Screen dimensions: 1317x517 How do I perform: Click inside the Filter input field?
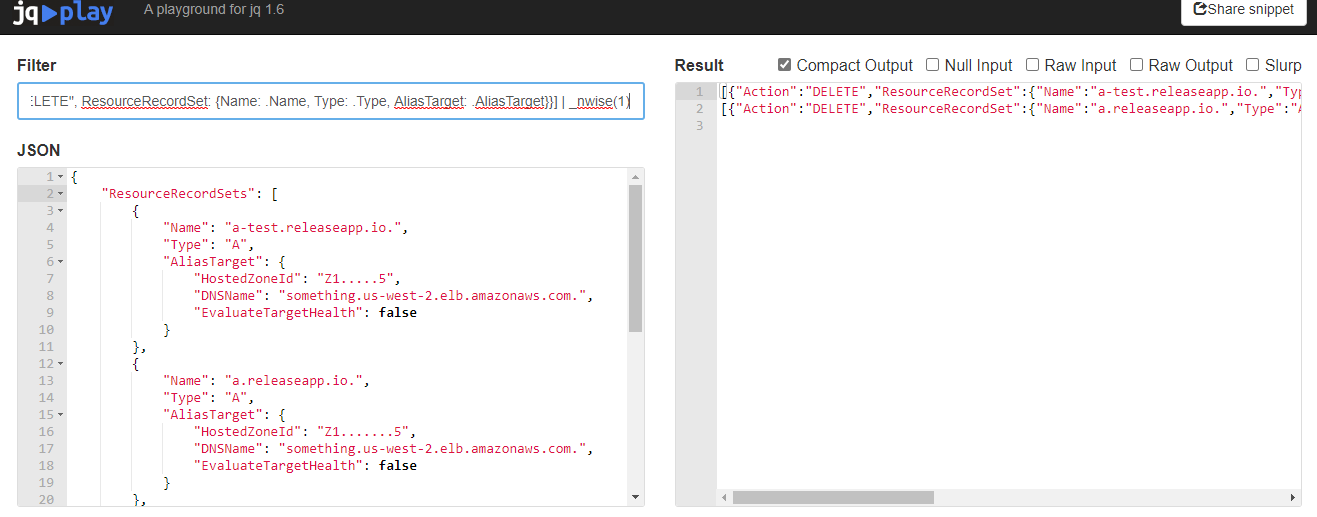point(330,101)
